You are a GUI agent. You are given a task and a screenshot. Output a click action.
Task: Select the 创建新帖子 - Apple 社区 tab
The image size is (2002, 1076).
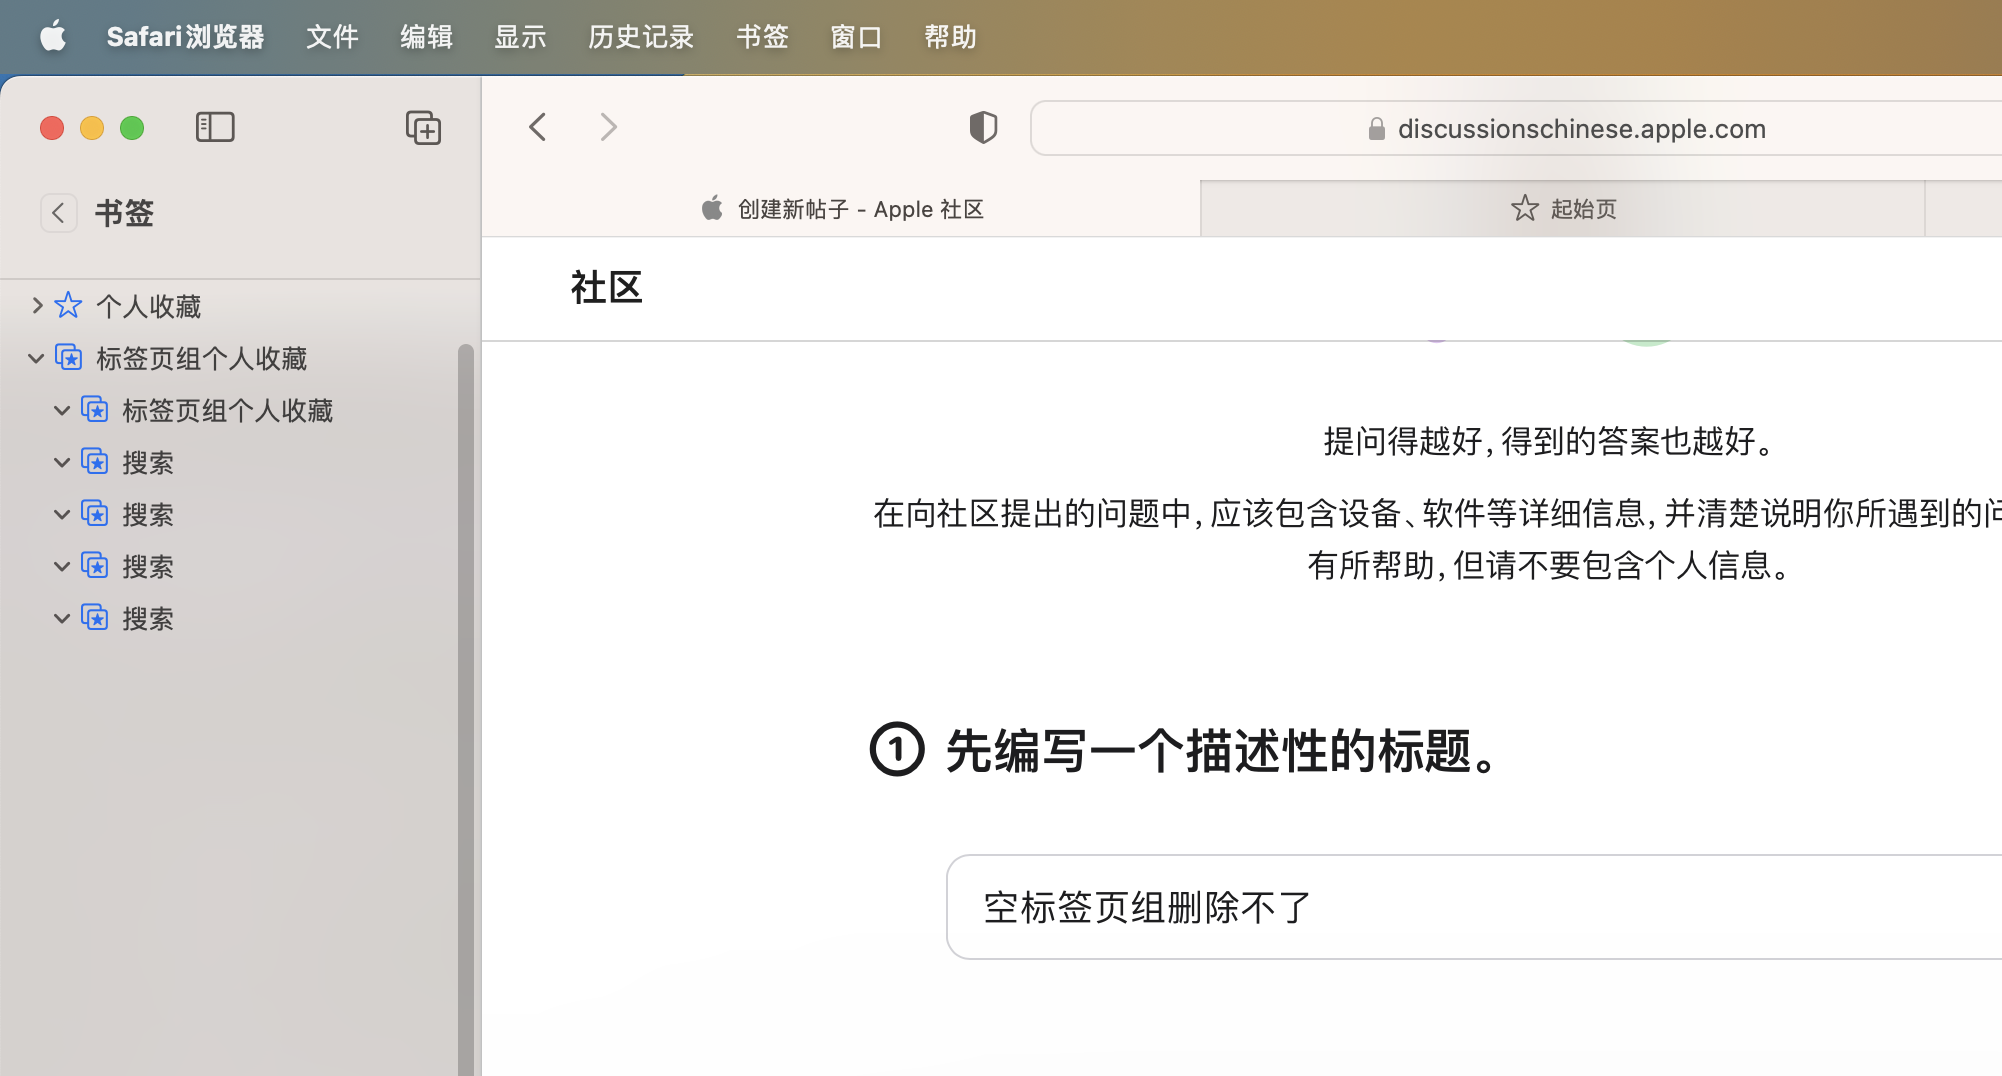(842, 209)
